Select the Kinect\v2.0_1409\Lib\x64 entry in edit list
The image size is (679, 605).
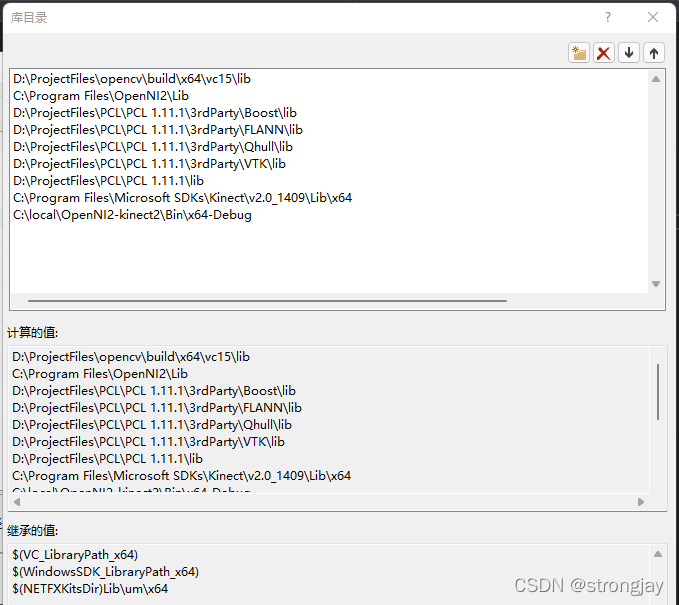pyautogui.click(x=182, y=198)
